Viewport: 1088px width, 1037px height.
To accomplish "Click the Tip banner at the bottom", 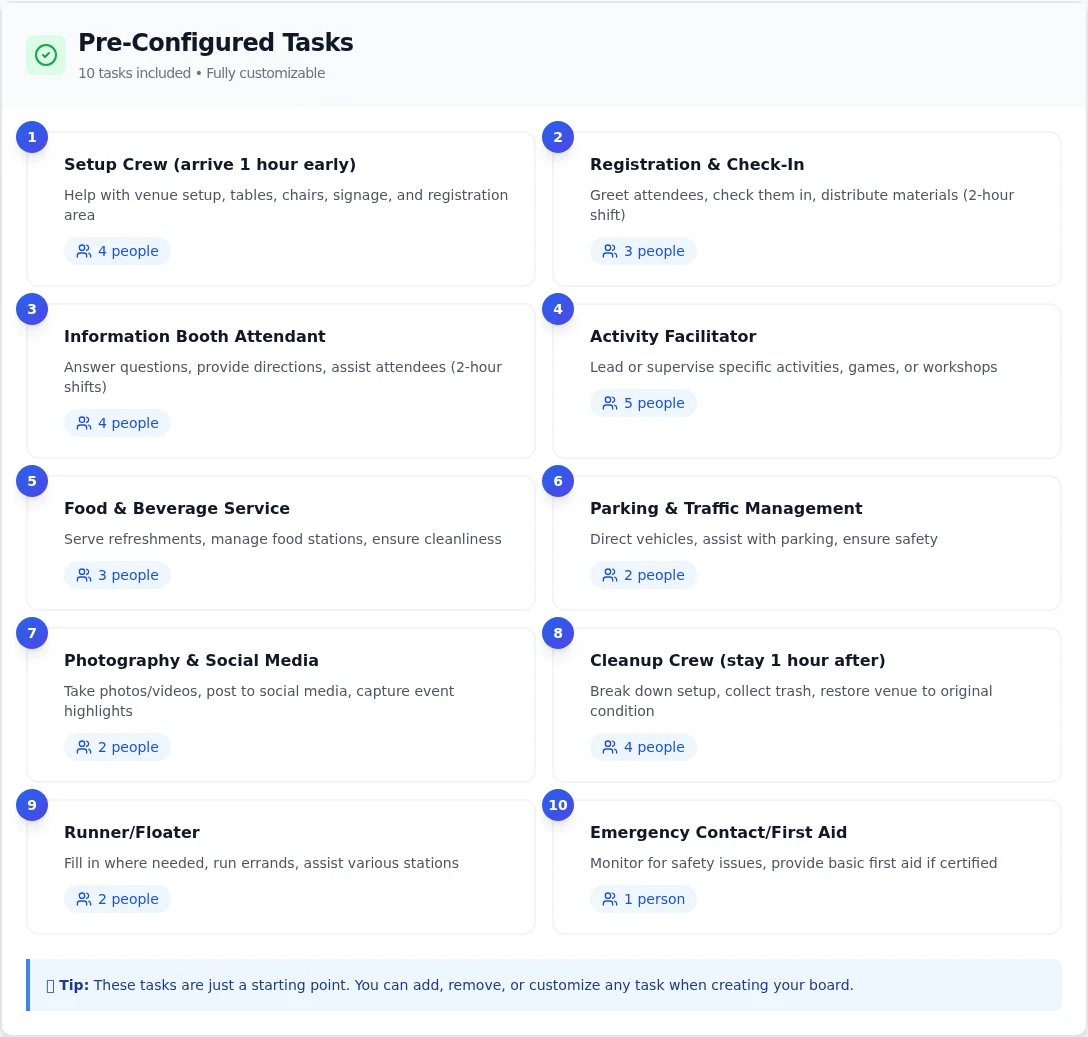I will point(544,985).
